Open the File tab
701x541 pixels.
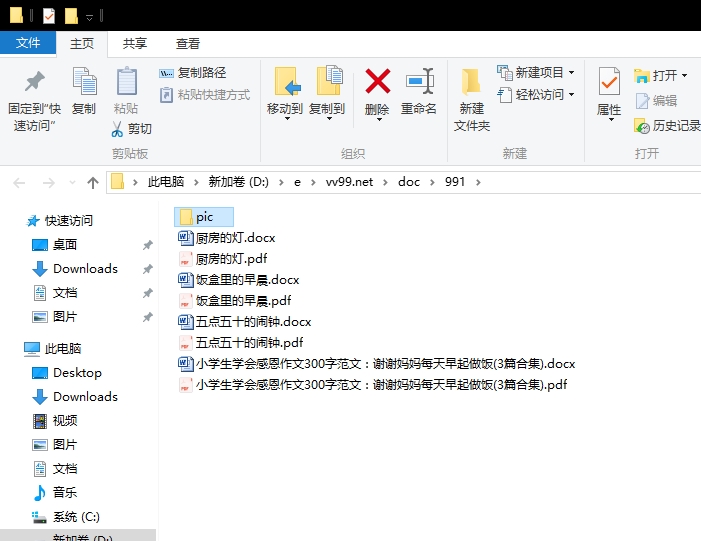click(28, 43)
